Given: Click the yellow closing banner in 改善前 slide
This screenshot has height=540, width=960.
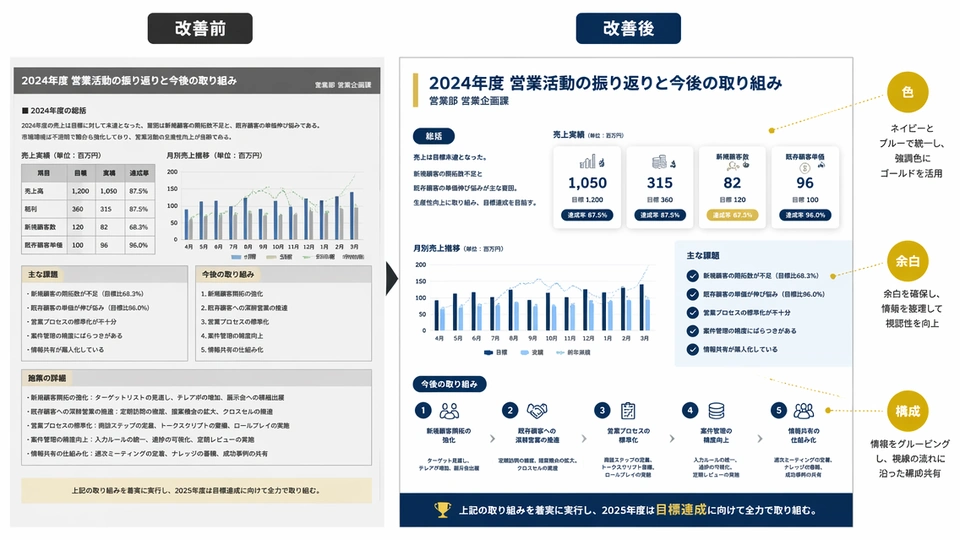Looking at the screenshot, I should (197, 490).
